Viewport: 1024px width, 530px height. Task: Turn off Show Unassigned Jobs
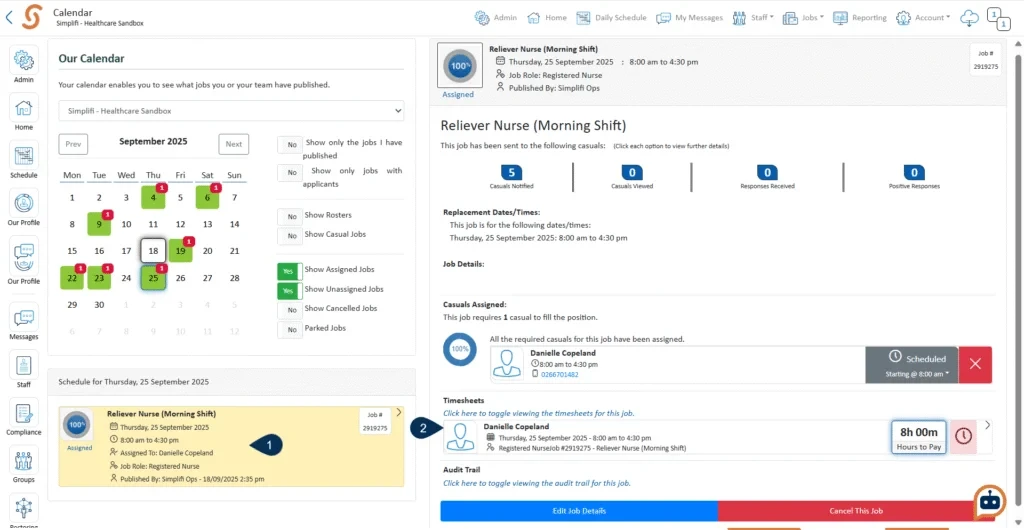(x=290, y=290)
